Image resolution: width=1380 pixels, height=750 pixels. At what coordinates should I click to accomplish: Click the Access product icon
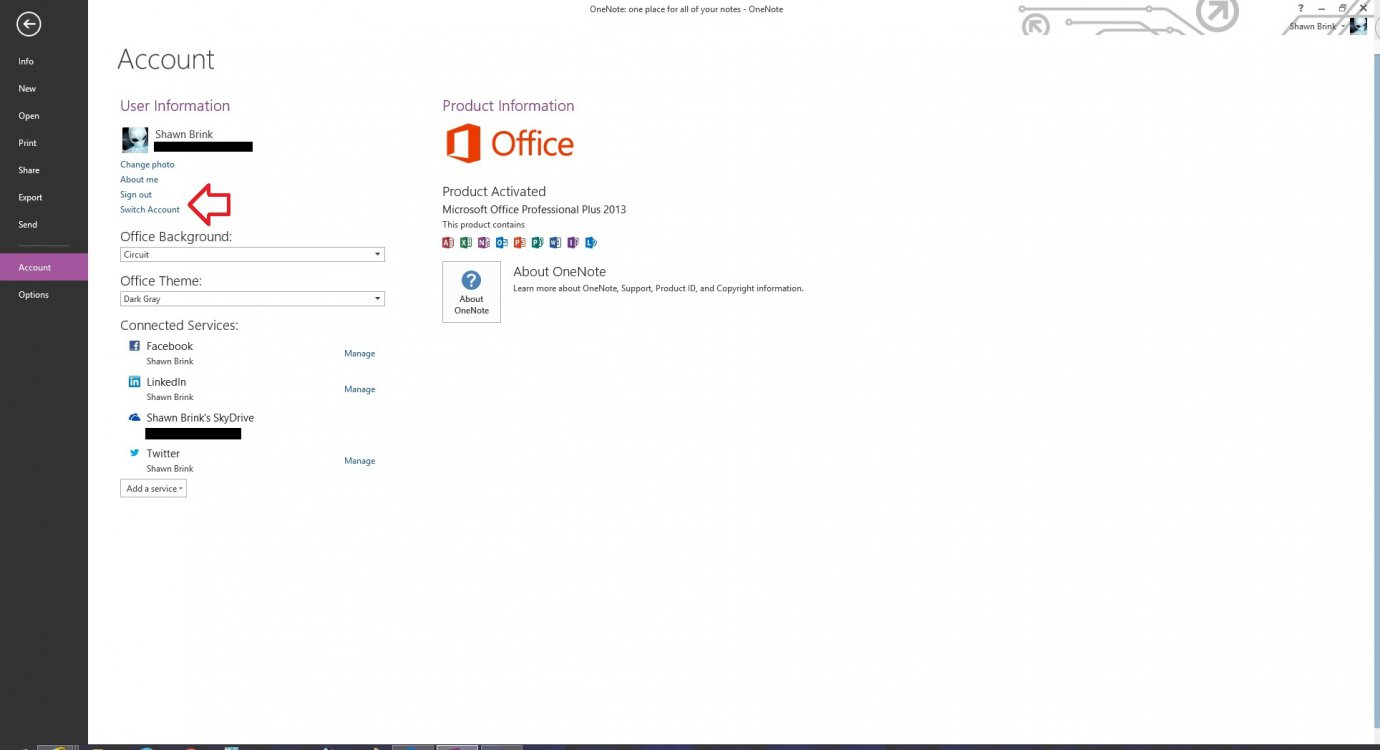pyautogui.click(x=448, y=242)
